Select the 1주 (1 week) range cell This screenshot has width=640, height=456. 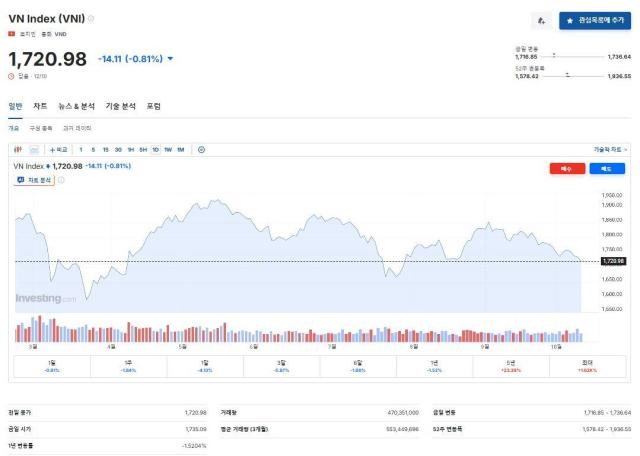click(x=128, y=366)
